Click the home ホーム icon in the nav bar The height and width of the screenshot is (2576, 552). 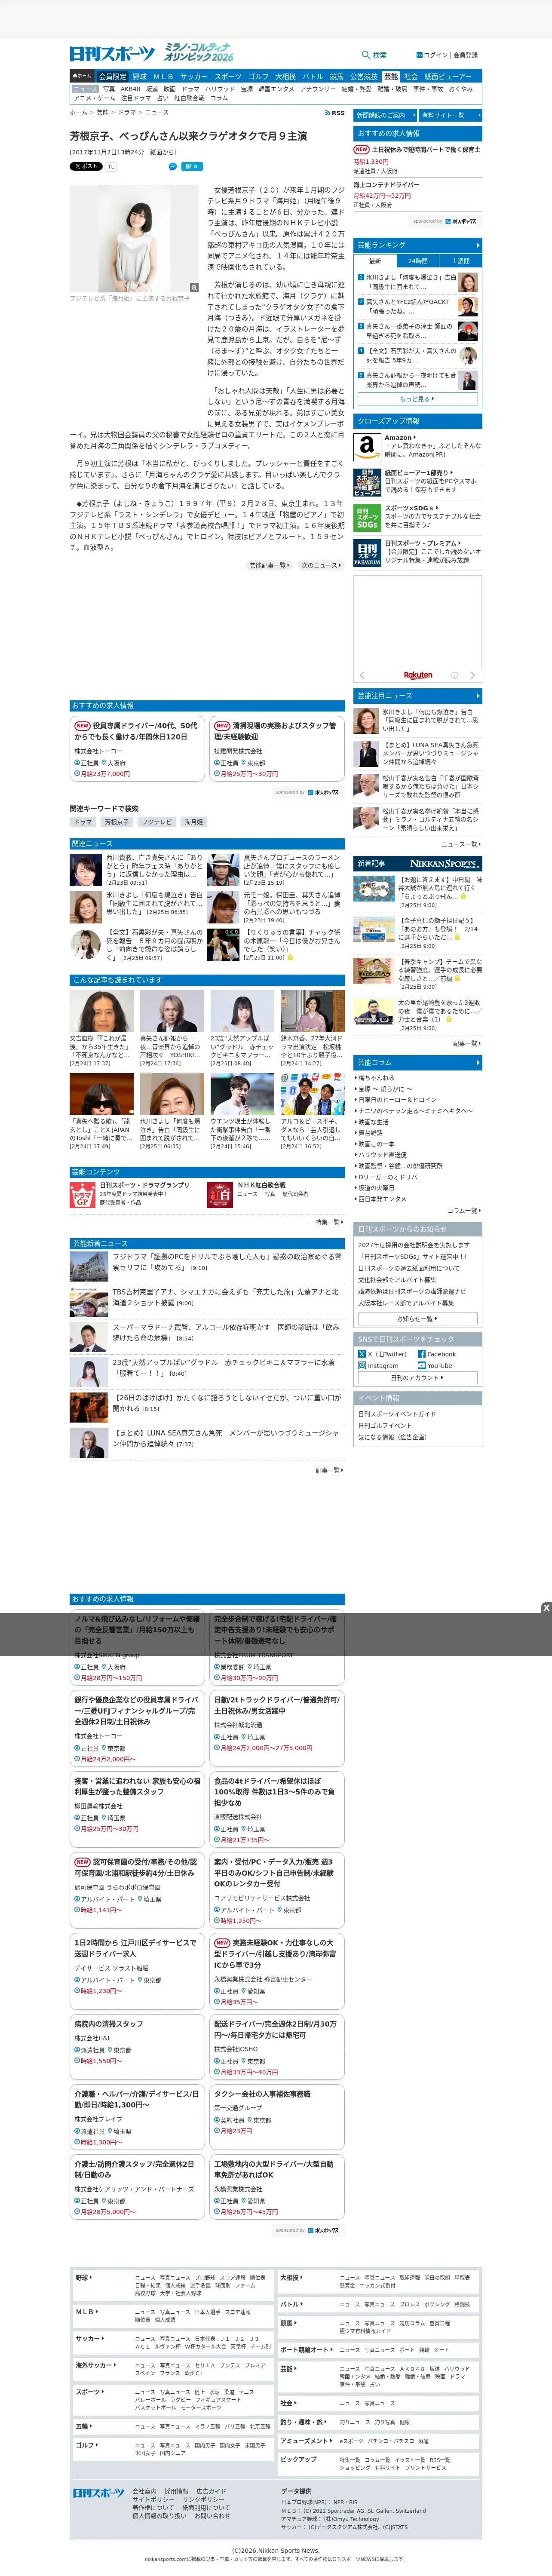82,76
